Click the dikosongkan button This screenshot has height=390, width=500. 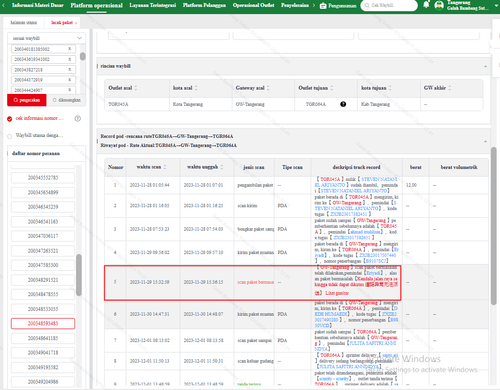[67, 100]
